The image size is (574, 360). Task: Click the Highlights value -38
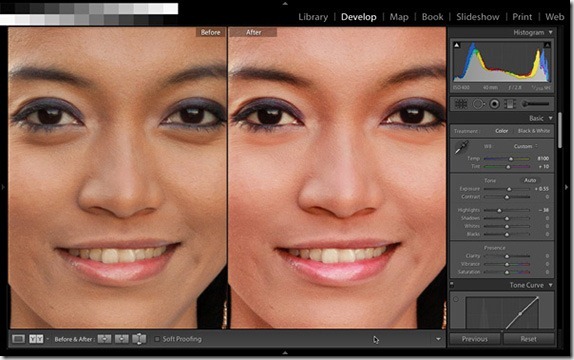coord(544,210)
